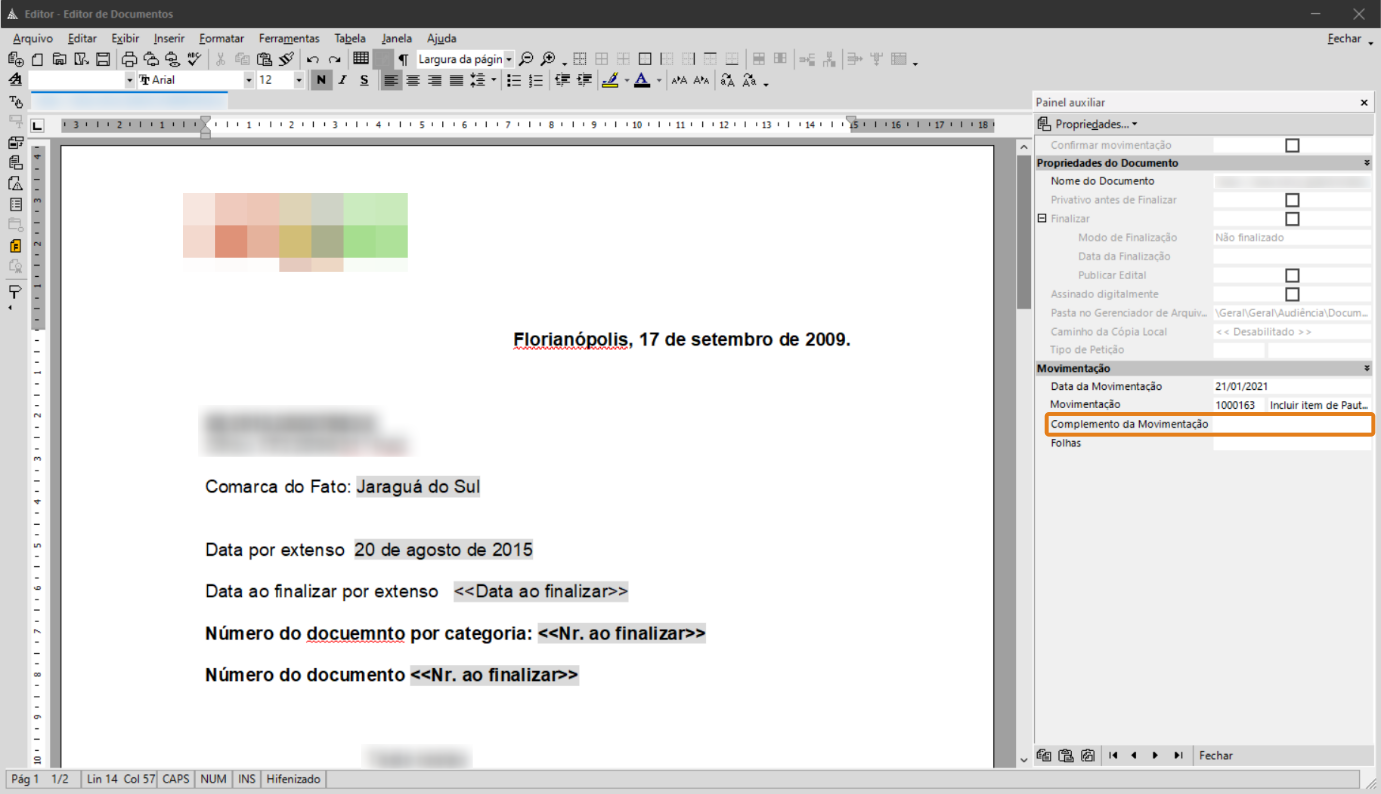Run the ABC spell check tool

tap(195, 59)
